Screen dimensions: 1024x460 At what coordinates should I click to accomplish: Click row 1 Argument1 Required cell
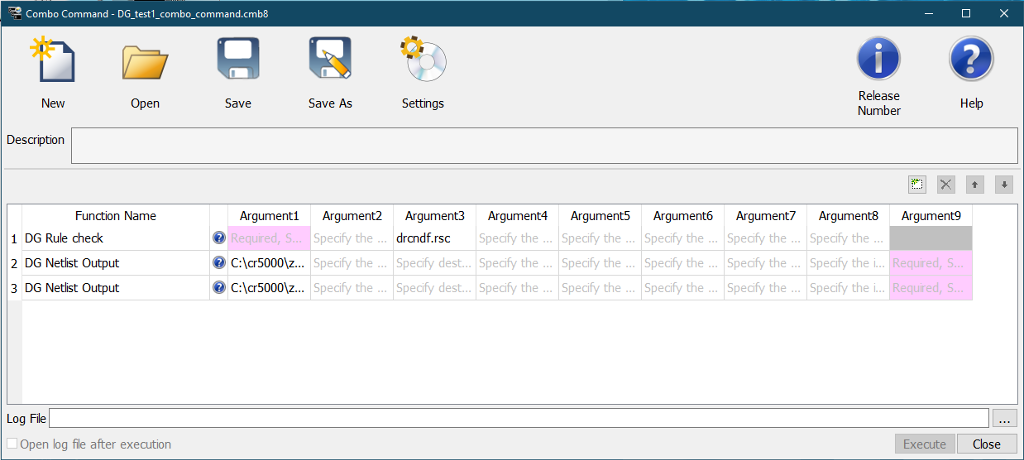(269, 238)
